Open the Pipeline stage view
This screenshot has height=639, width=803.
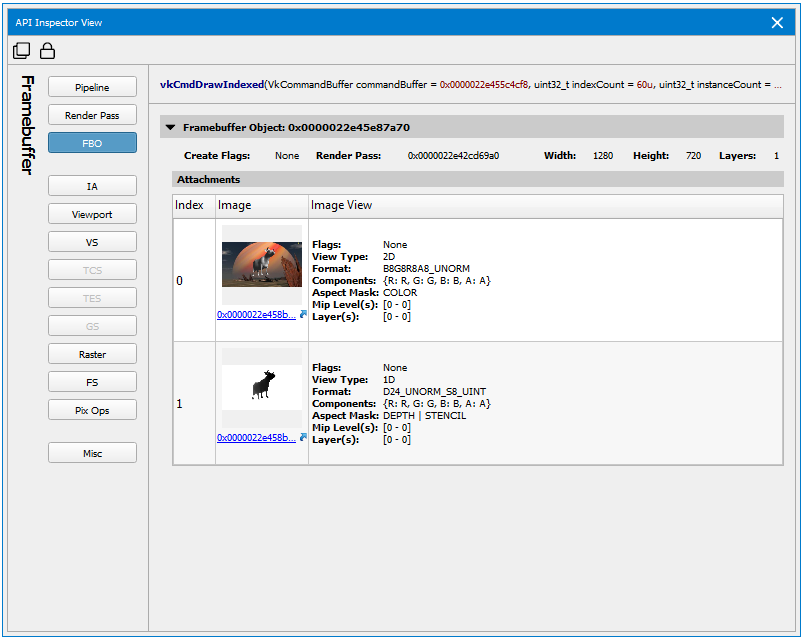[92, 88]
